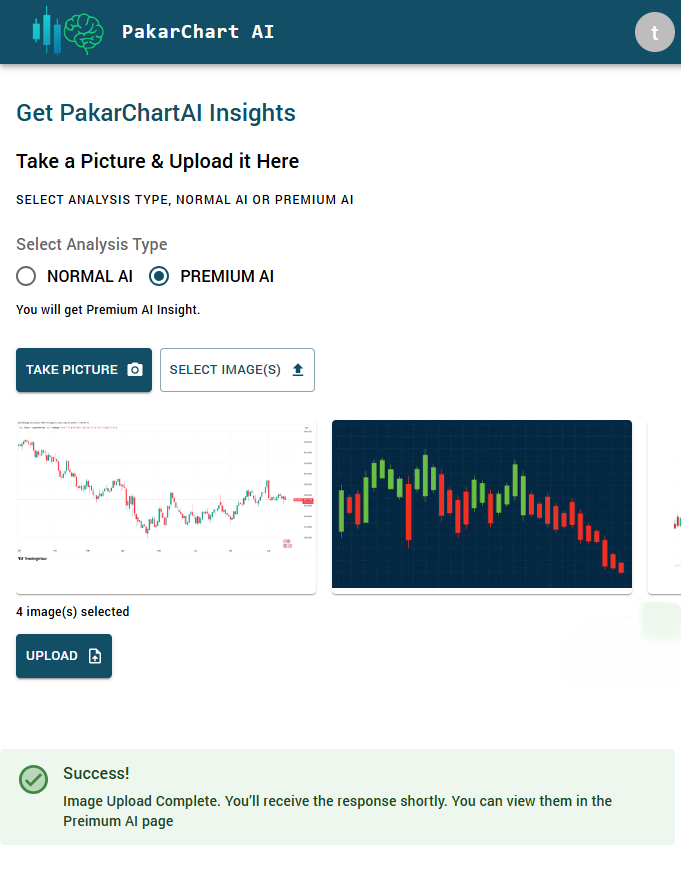
Task: Click the camera icon on Take Picture
Action: coord(135,370)
